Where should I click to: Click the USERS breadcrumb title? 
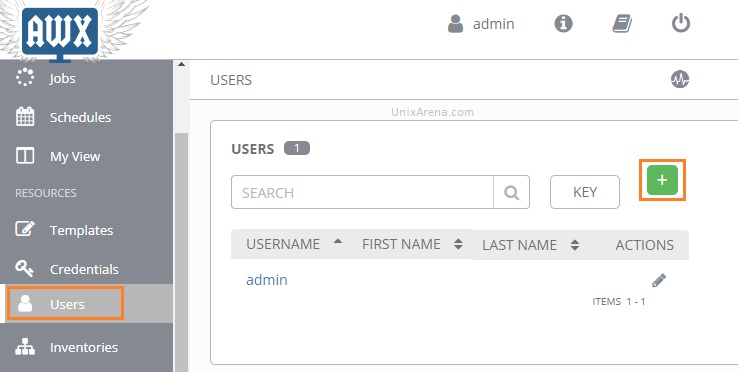[x=231, y=80]
